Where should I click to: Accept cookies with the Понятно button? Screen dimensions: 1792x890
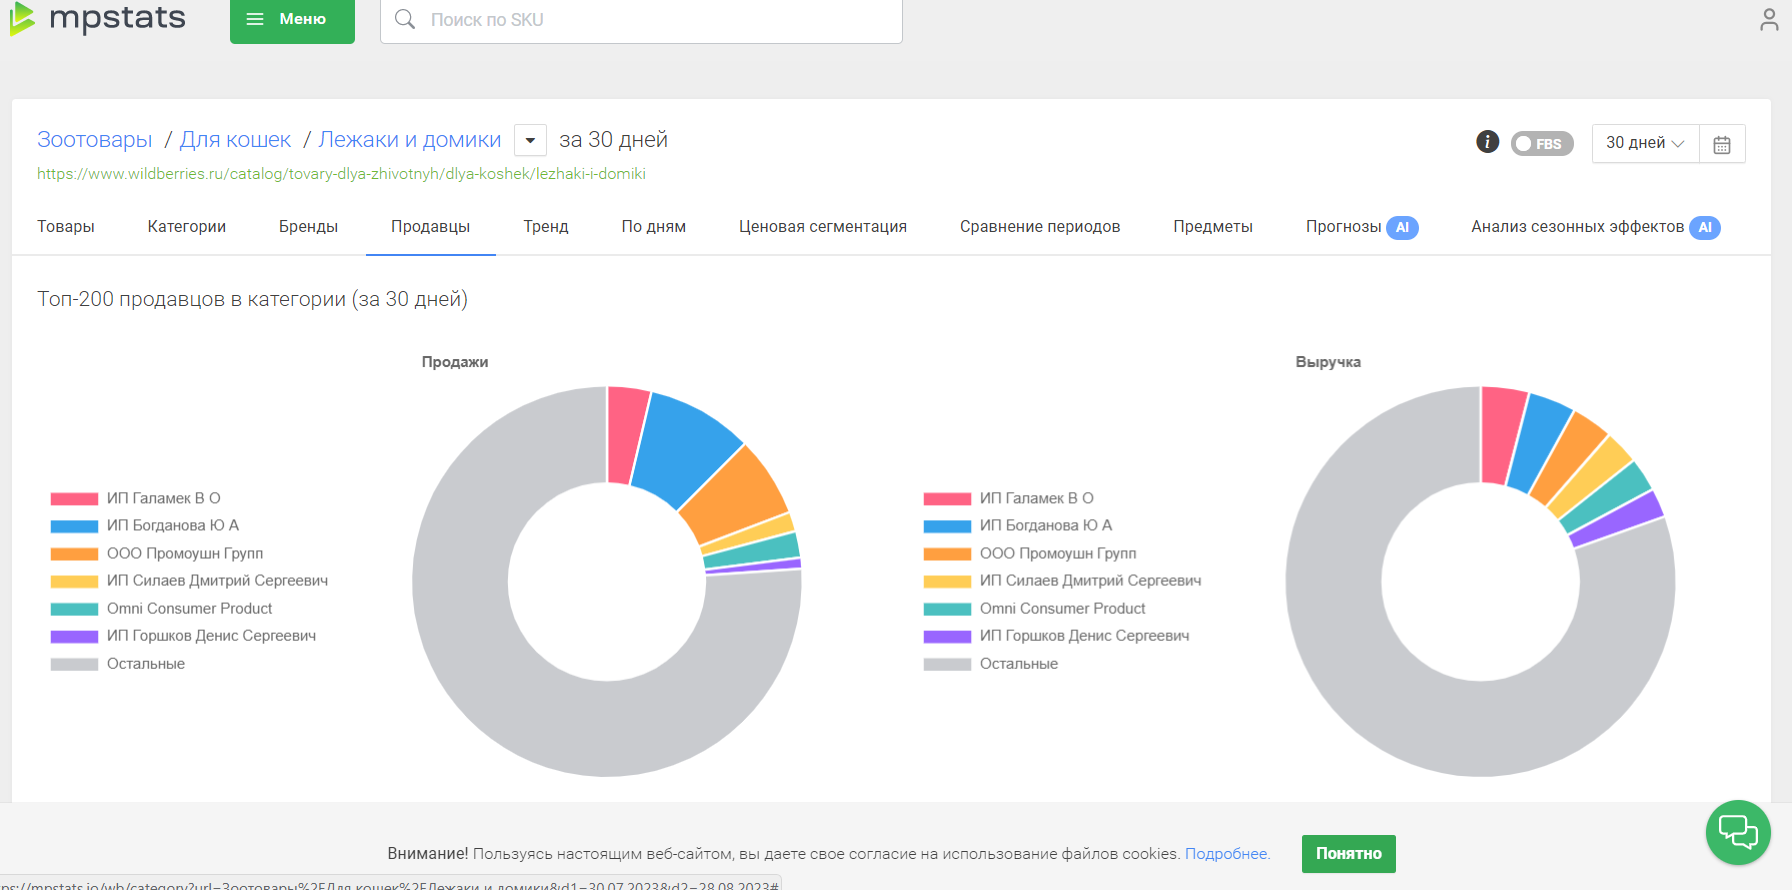coord(1348,854)
